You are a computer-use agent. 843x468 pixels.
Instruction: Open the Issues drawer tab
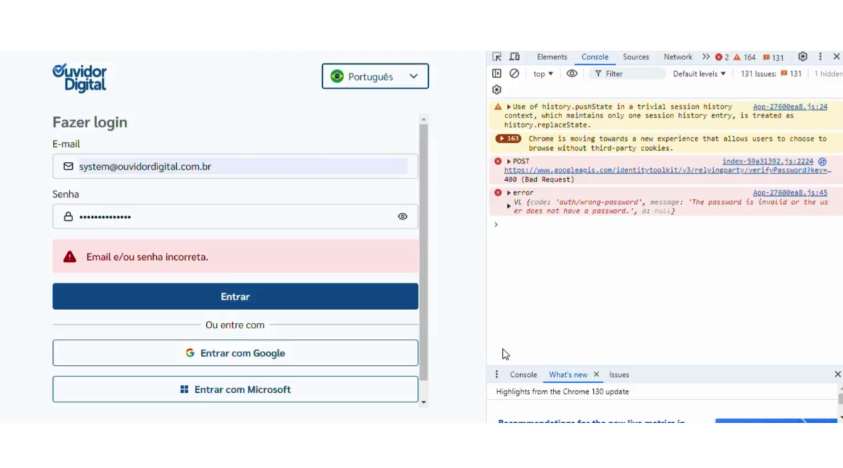tap(619, 374)
